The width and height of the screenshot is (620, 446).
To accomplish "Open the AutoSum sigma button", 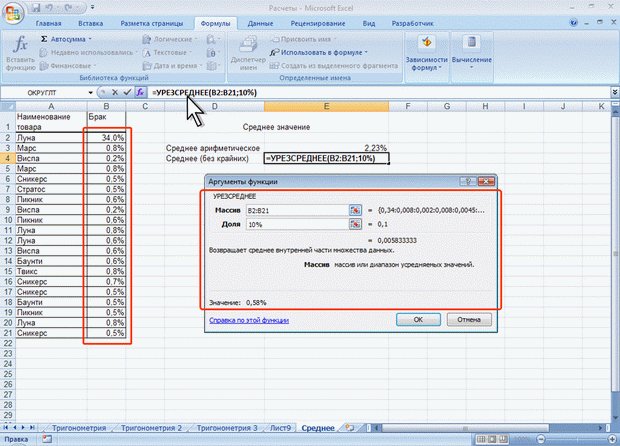I will [x=66, y=39].
